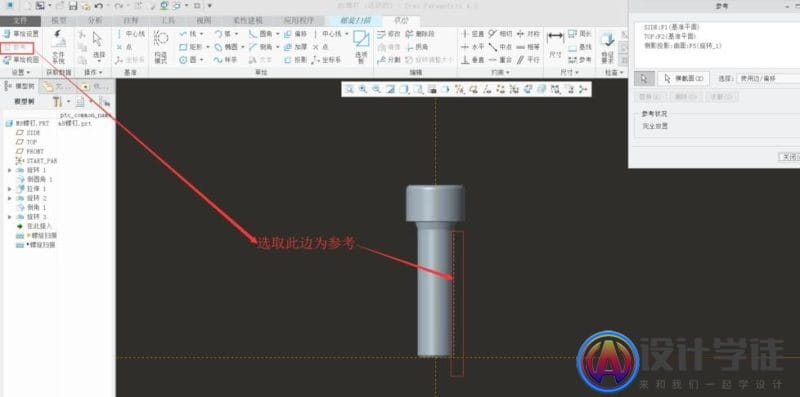Expand the 旋转 2 feature in model tree
The height and width of the screenshot is (397, 800).
[x=10, y=198]
